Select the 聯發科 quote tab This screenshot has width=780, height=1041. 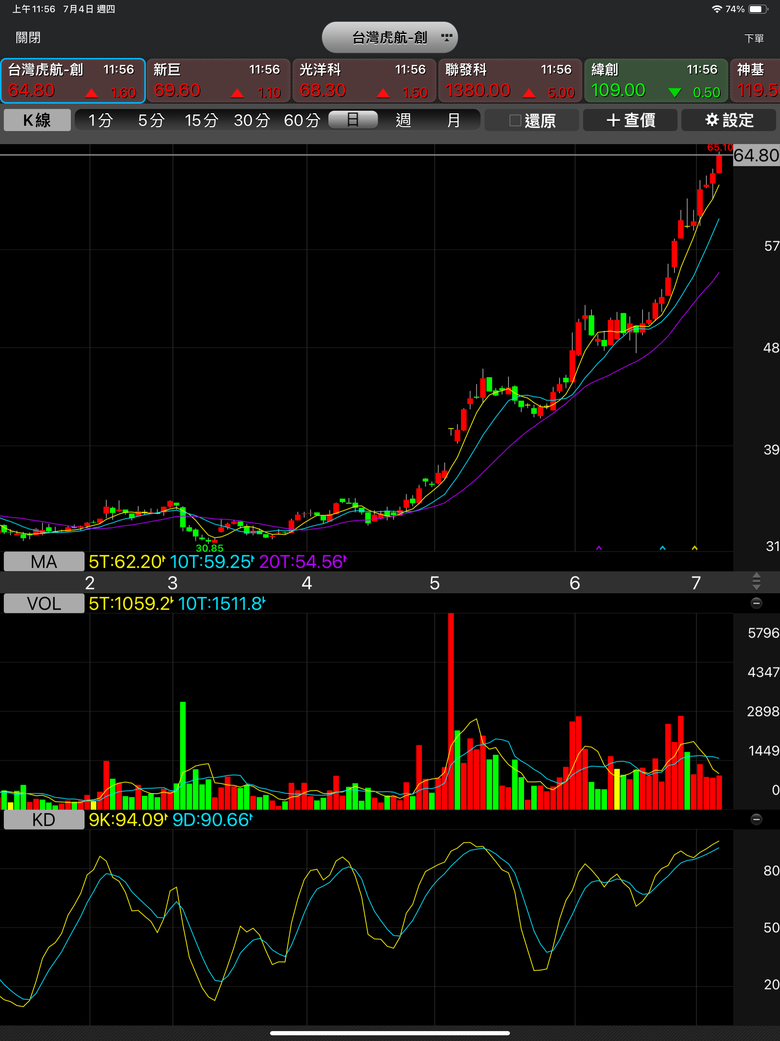point(509,80)
